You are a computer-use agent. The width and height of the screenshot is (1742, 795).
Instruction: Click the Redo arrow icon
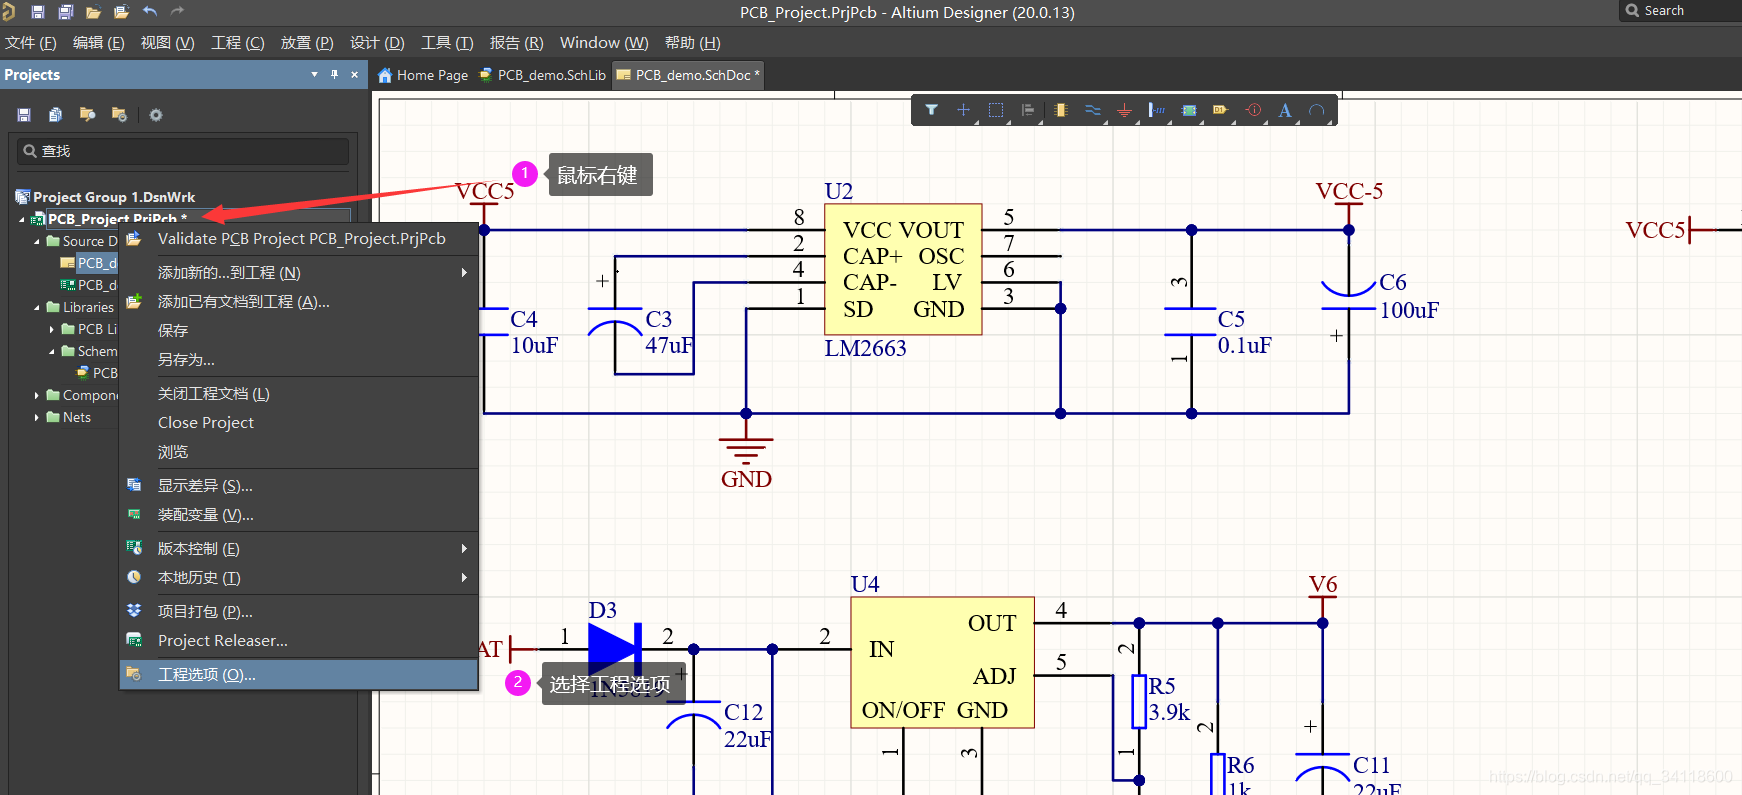(178, 12)
